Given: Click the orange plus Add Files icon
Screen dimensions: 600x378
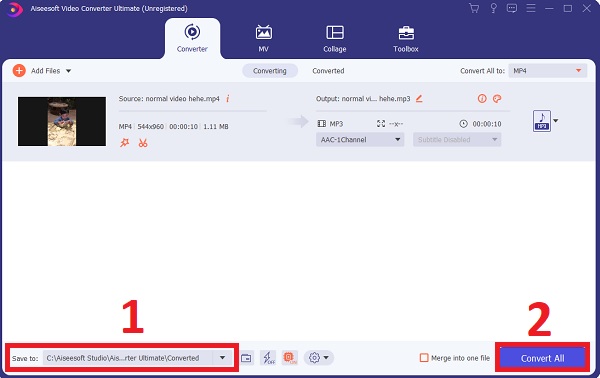Looking at the screenshot, I should 19,71.
